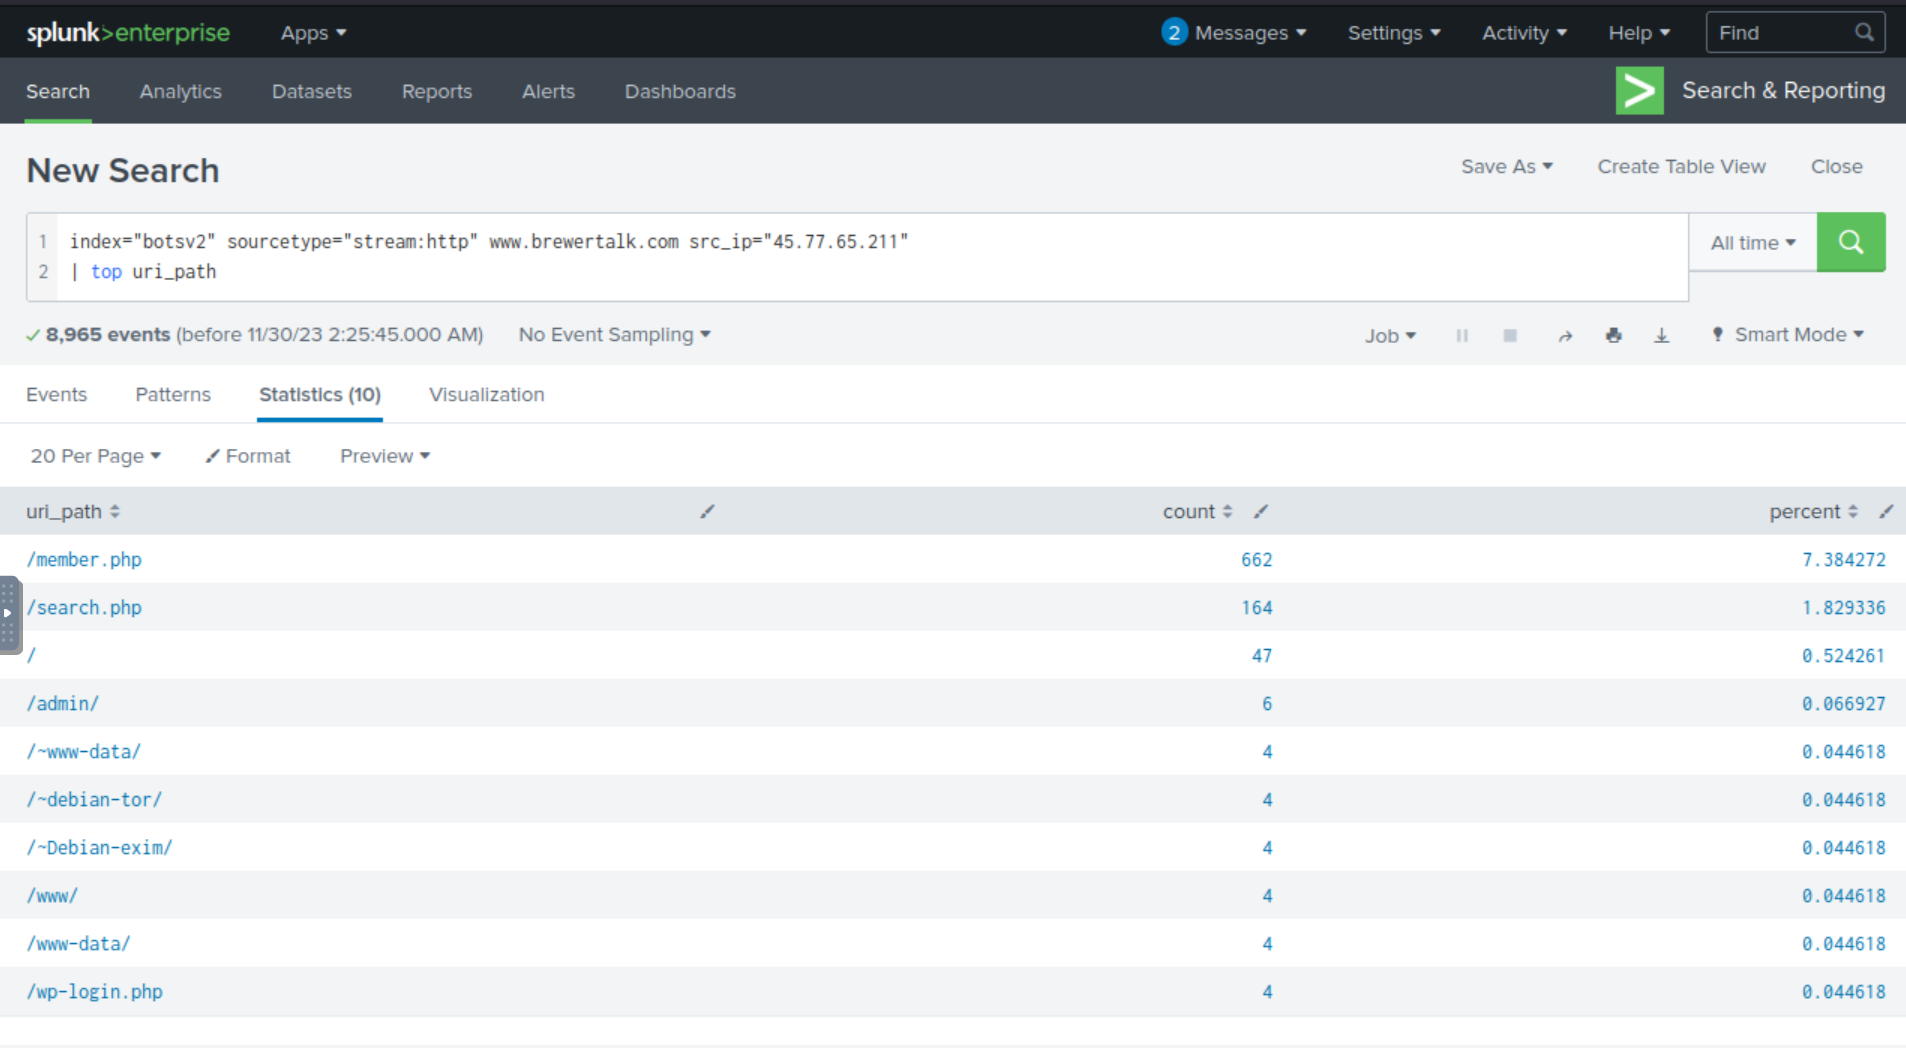Switch to the Patterns tab
This screenshot has width=1906, height=1048.
coord(173,395)
